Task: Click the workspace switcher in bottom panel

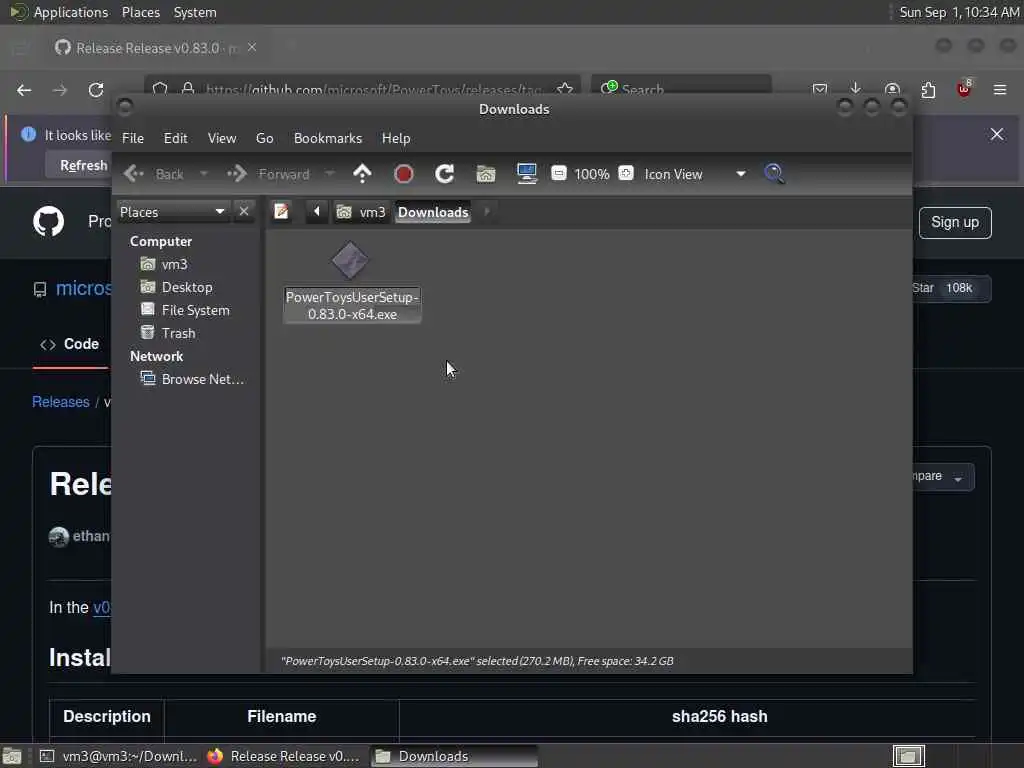Action: (908, 756)
